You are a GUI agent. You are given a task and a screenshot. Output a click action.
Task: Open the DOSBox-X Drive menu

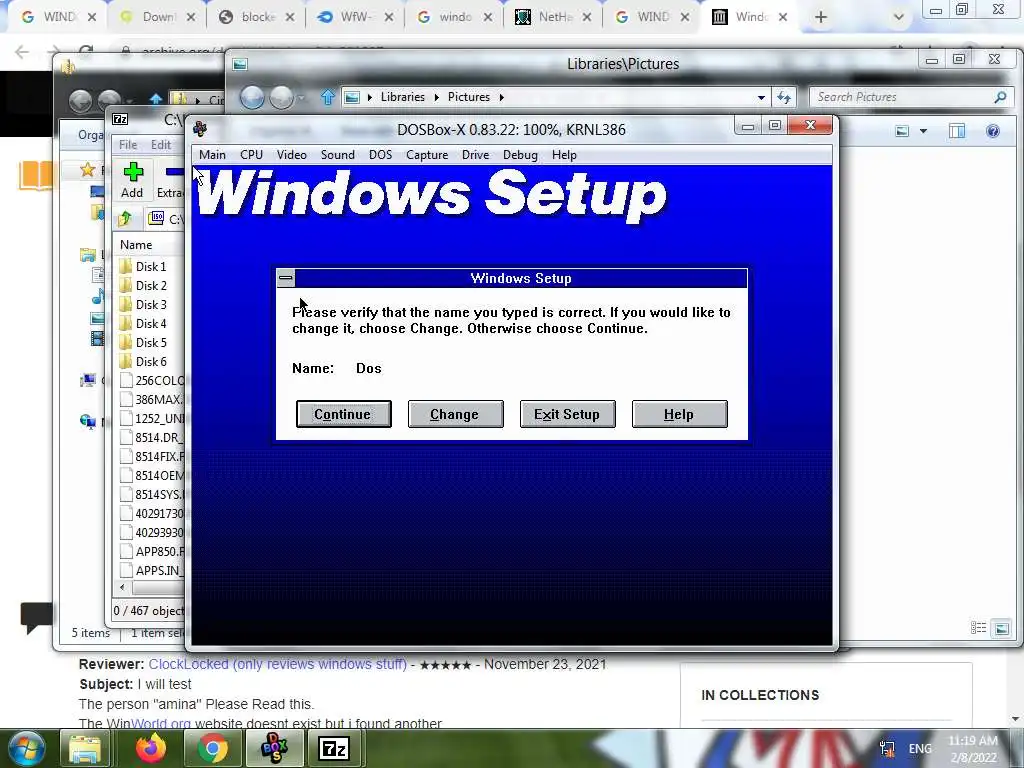(475, 155)
